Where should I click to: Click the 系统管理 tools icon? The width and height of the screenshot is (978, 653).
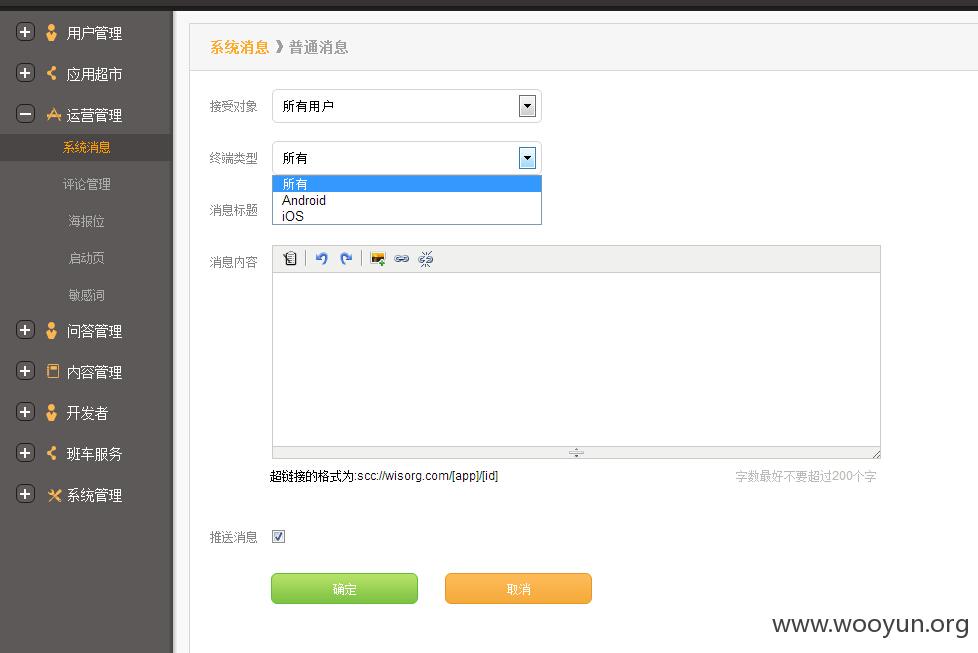click(54, 495)
